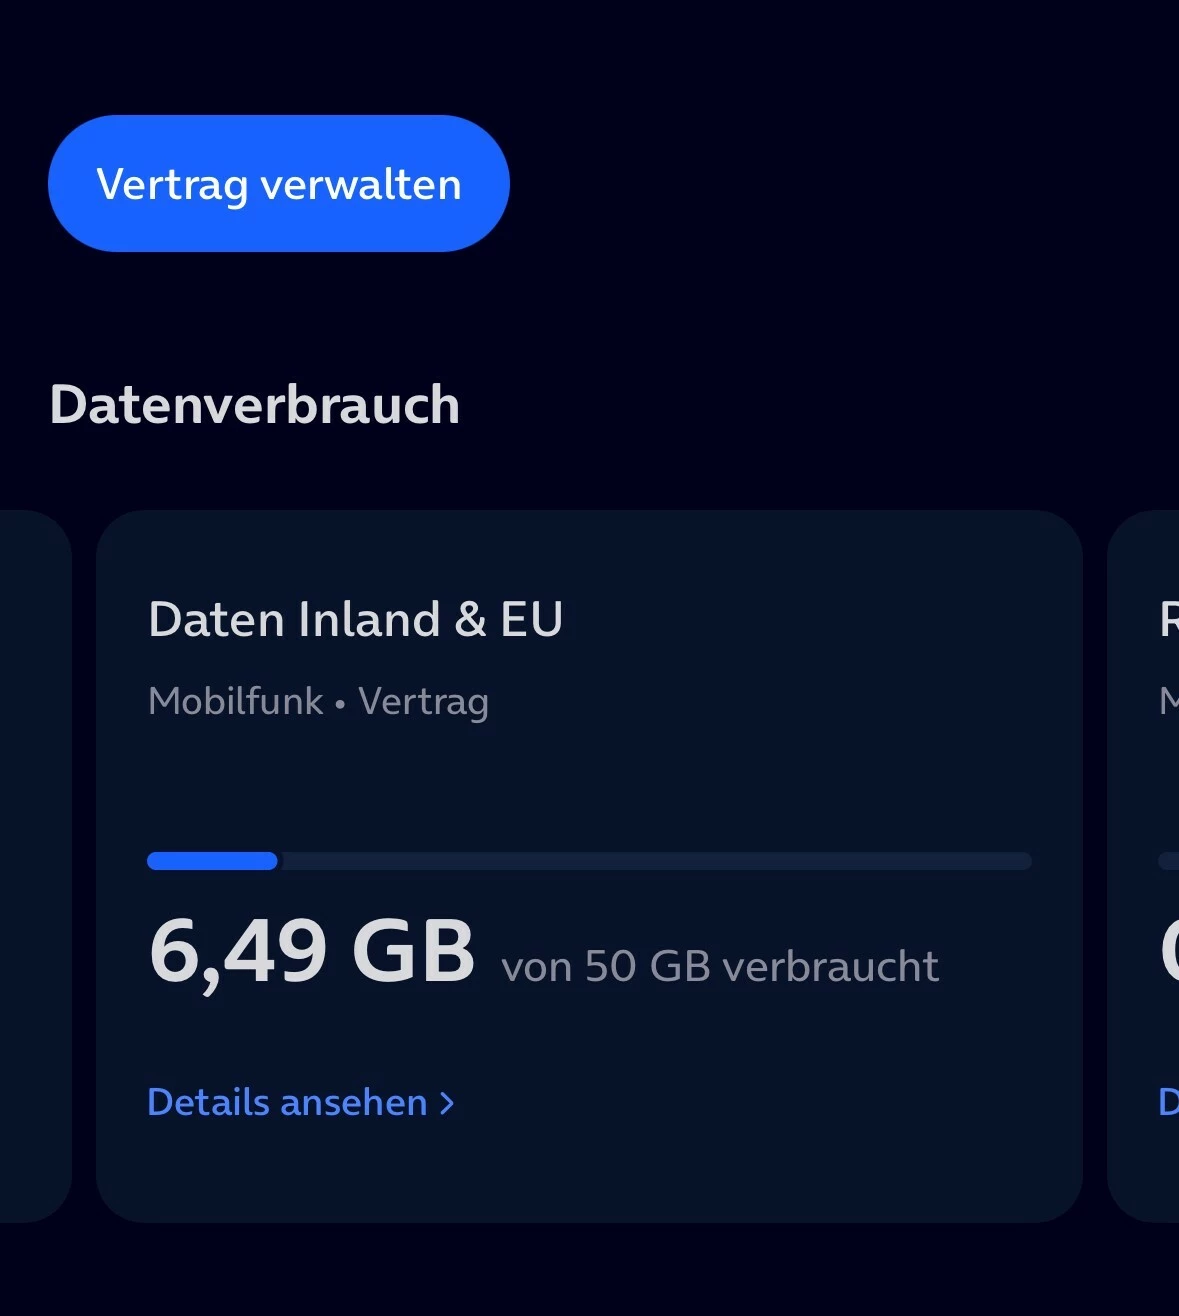Viewport: 1179px width, 1316px height.
Task: Tap the "Vertrag verwalten" button
Action: pos(278,184)
